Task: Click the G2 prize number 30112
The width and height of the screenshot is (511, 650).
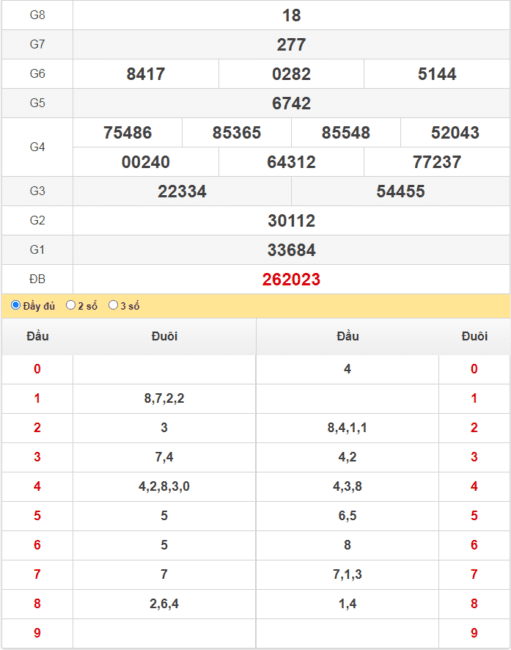Action: [x=291, y=221]
